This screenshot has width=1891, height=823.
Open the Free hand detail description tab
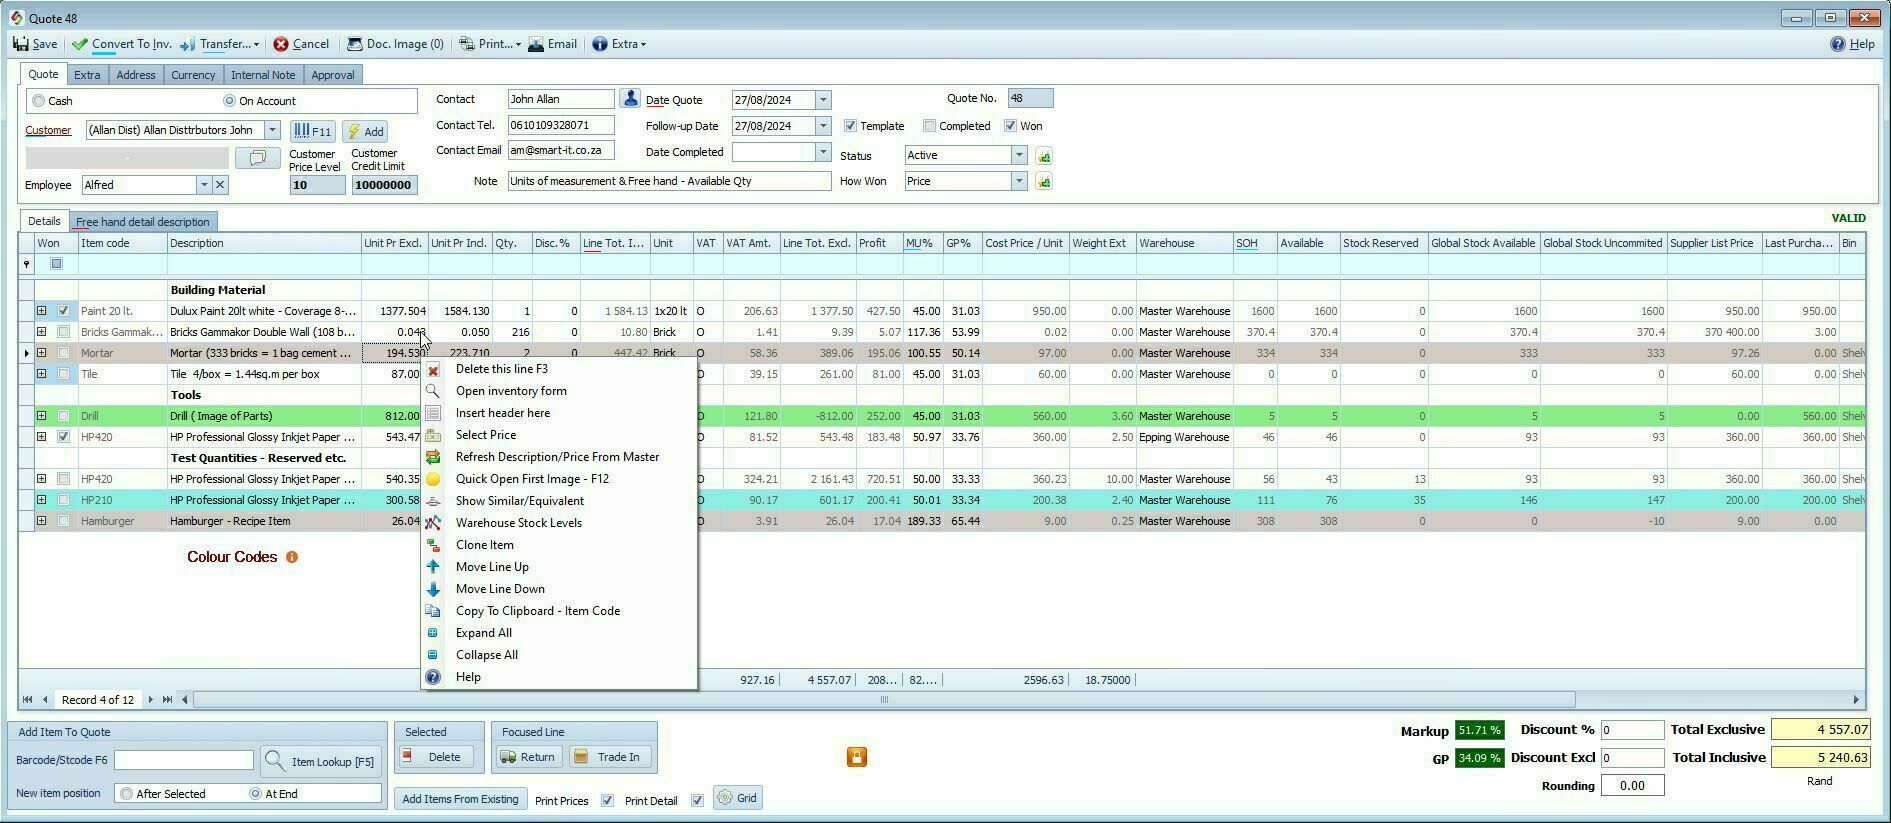(x=143, y=222)
